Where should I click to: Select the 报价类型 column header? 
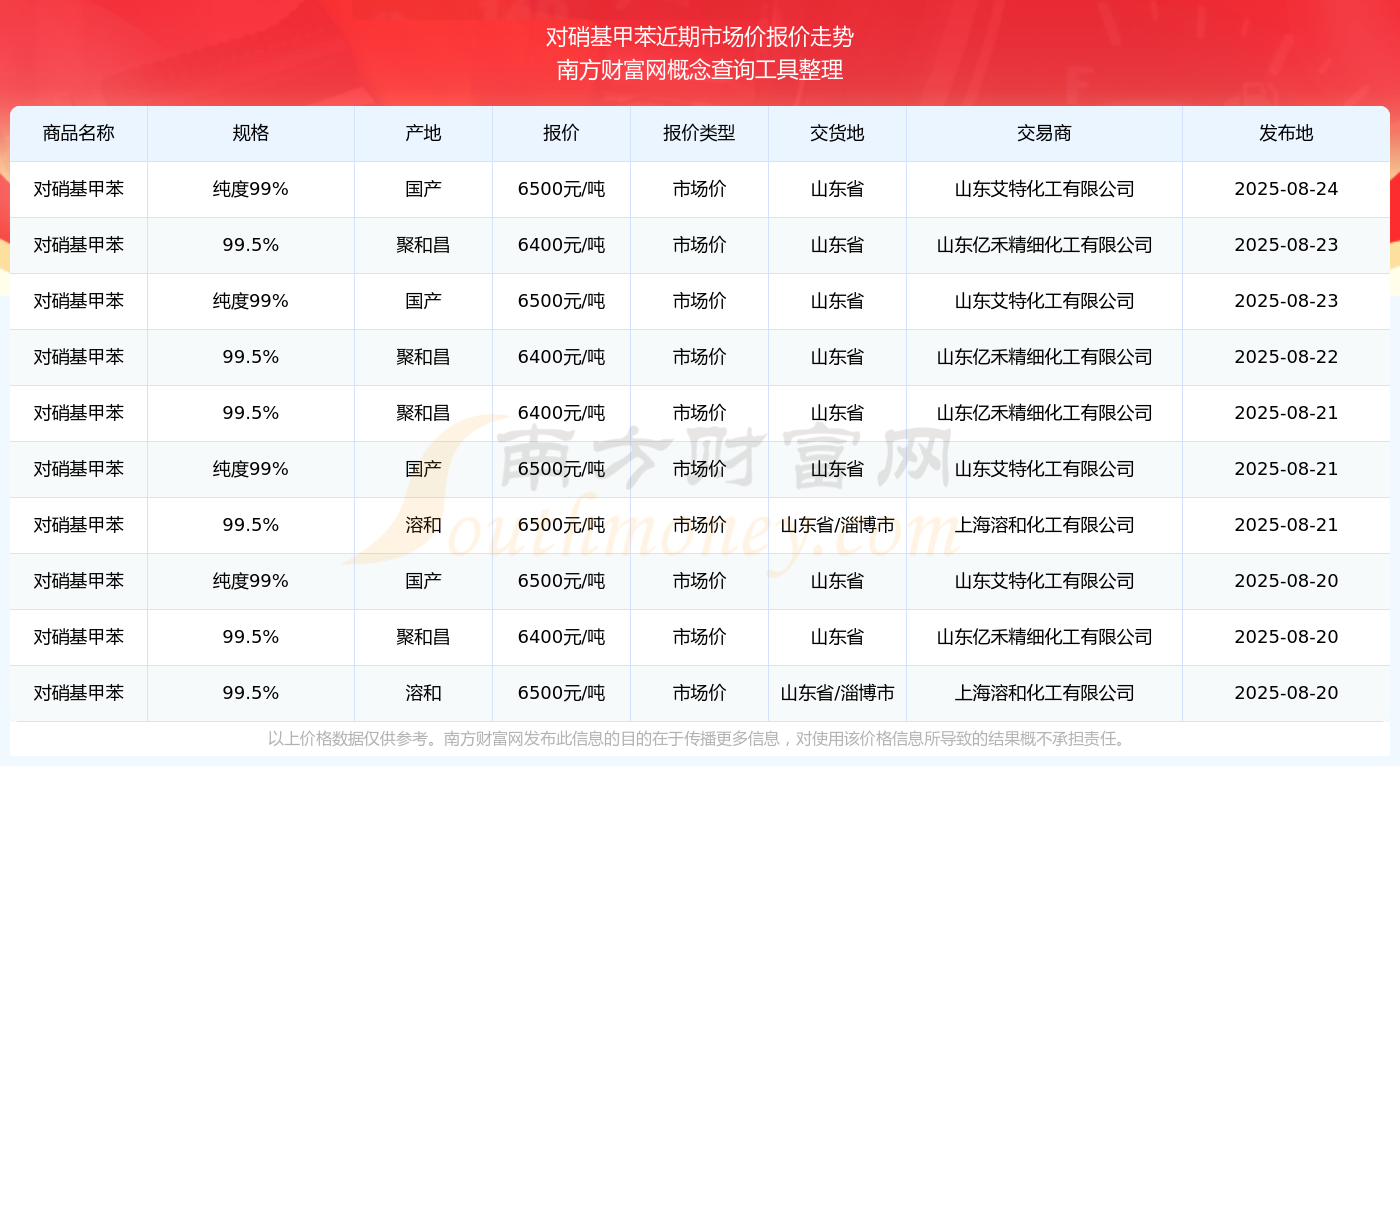point(699,133)
